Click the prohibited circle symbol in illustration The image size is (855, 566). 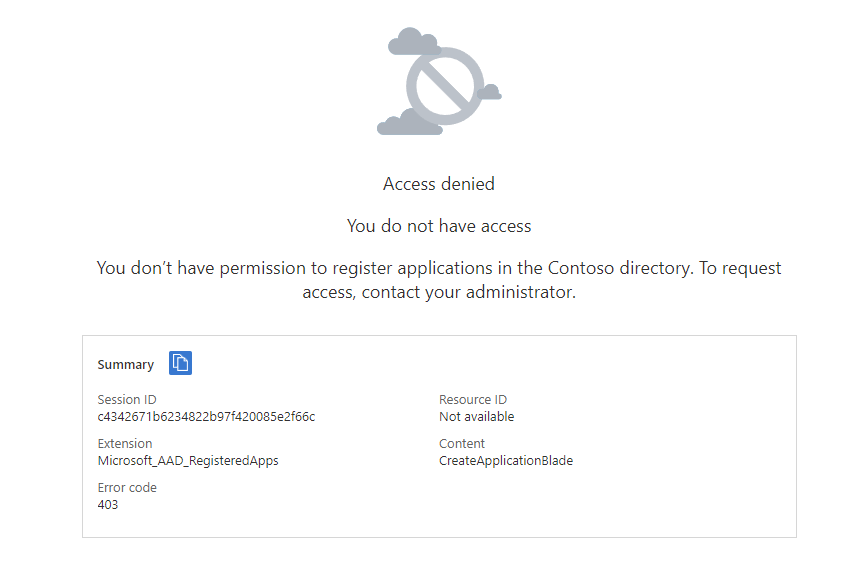[445, 86]
